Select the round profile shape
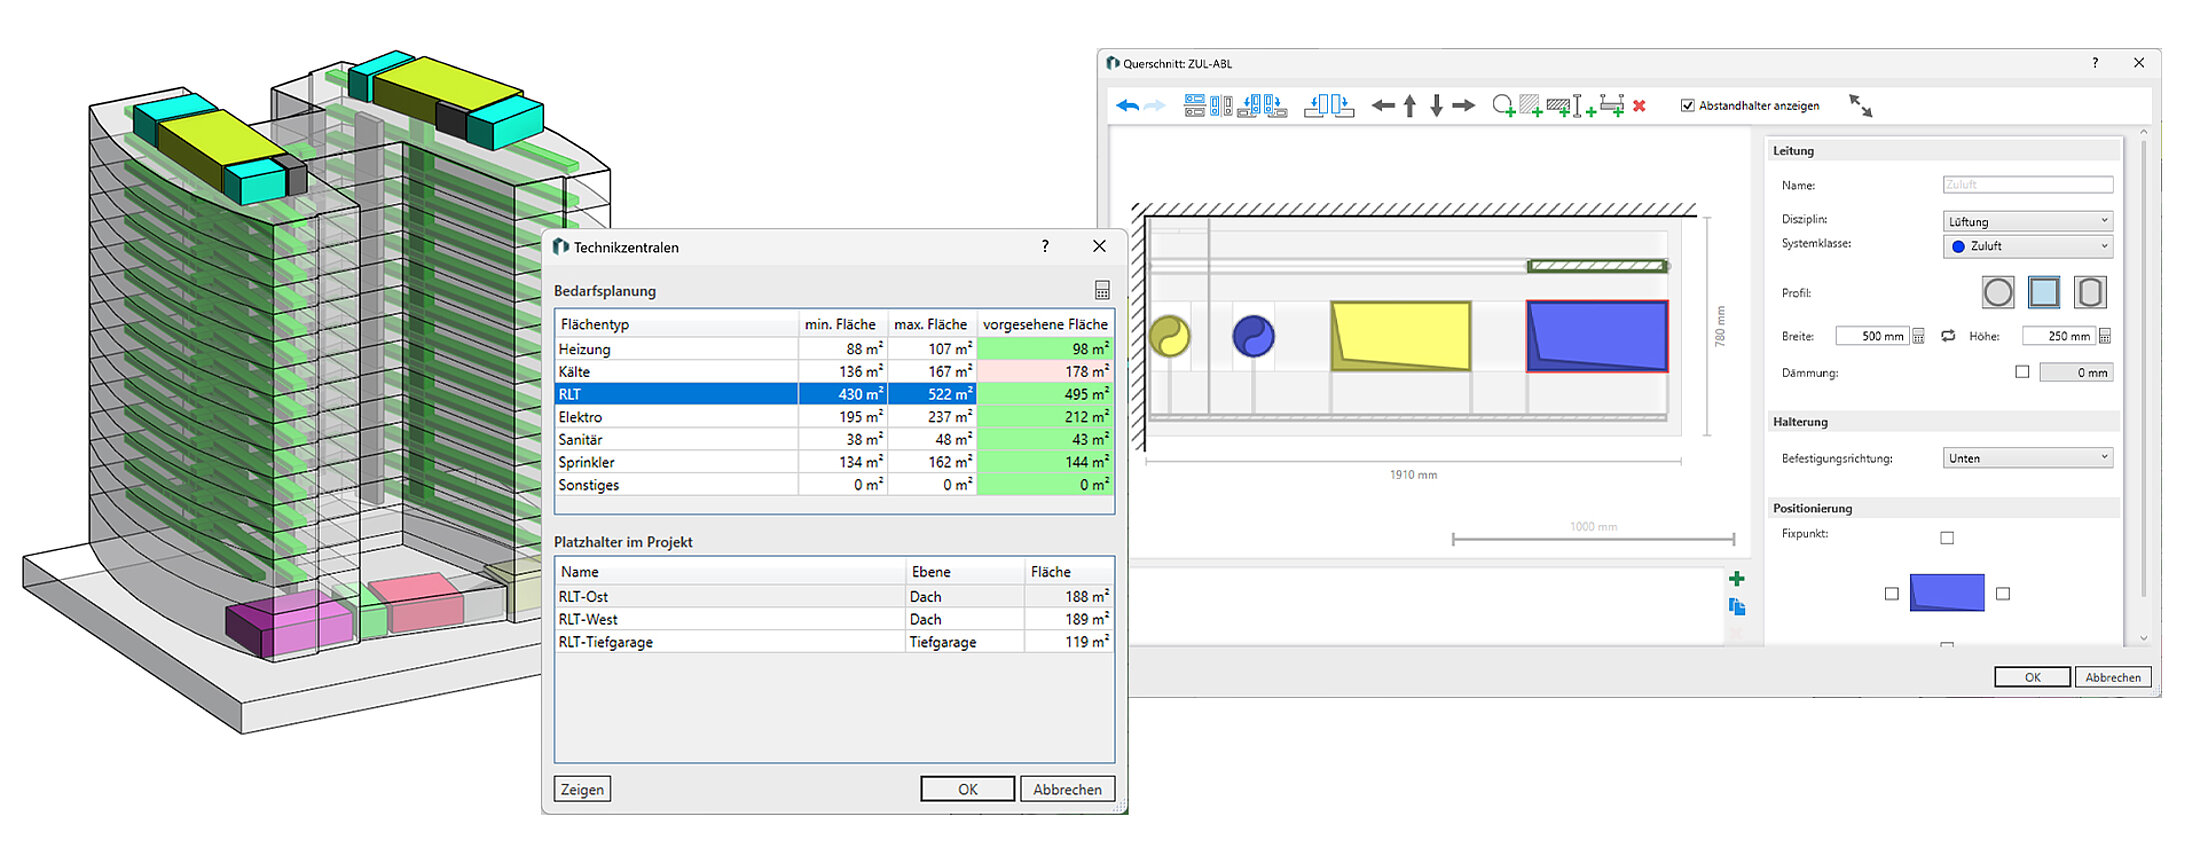The image size is (2200, 863). coord(1997,293)
